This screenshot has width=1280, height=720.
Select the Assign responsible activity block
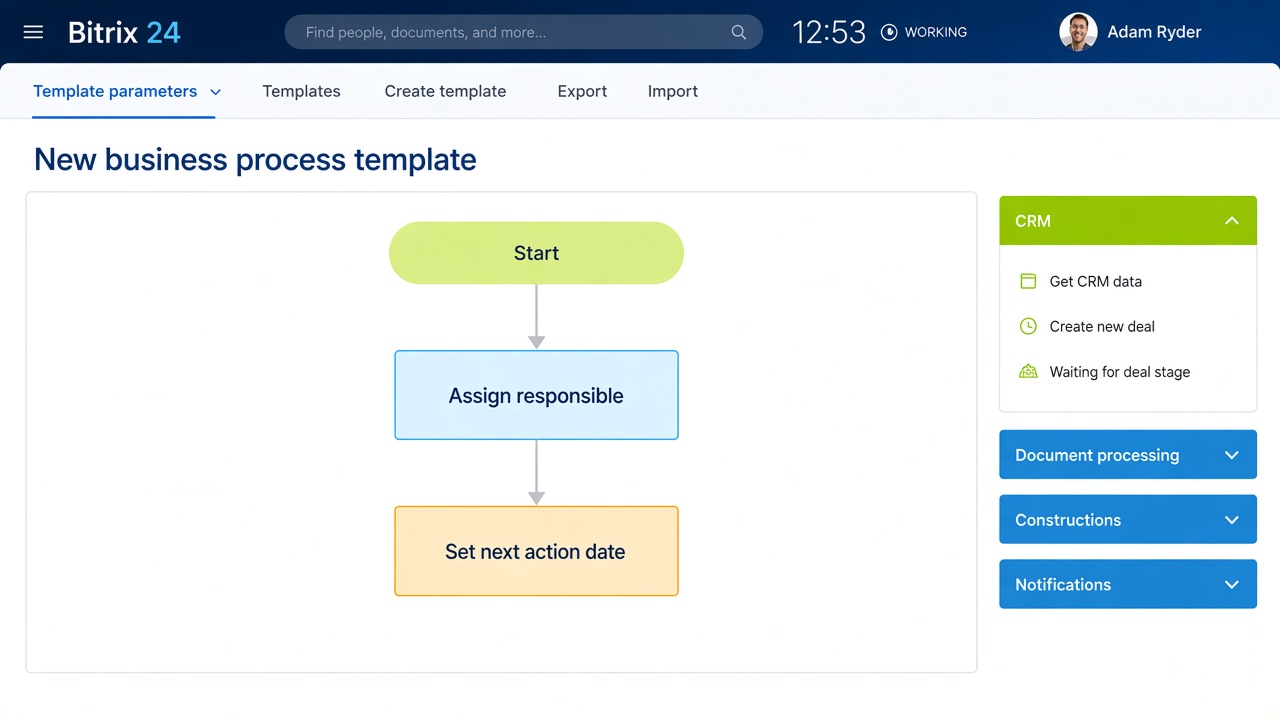536,395
